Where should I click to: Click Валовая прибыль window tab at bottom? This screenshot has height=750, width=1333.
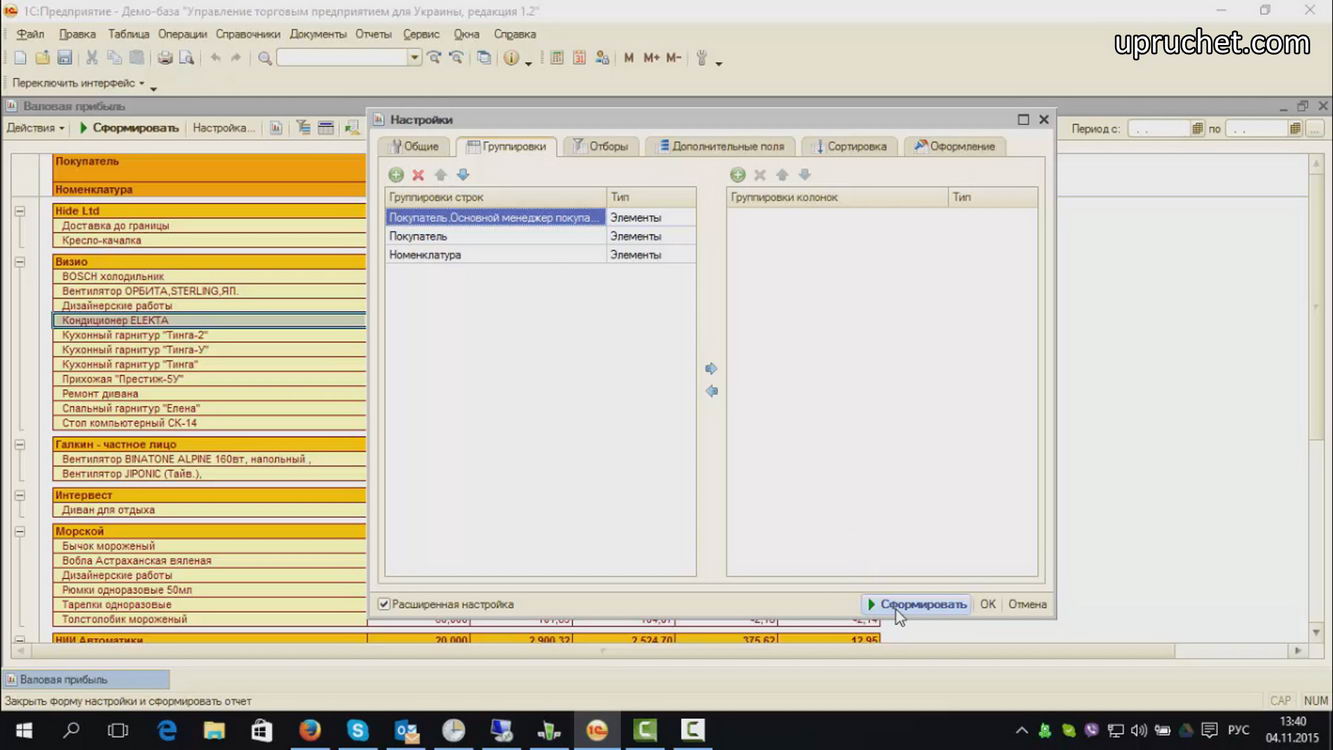coord(86,680)
